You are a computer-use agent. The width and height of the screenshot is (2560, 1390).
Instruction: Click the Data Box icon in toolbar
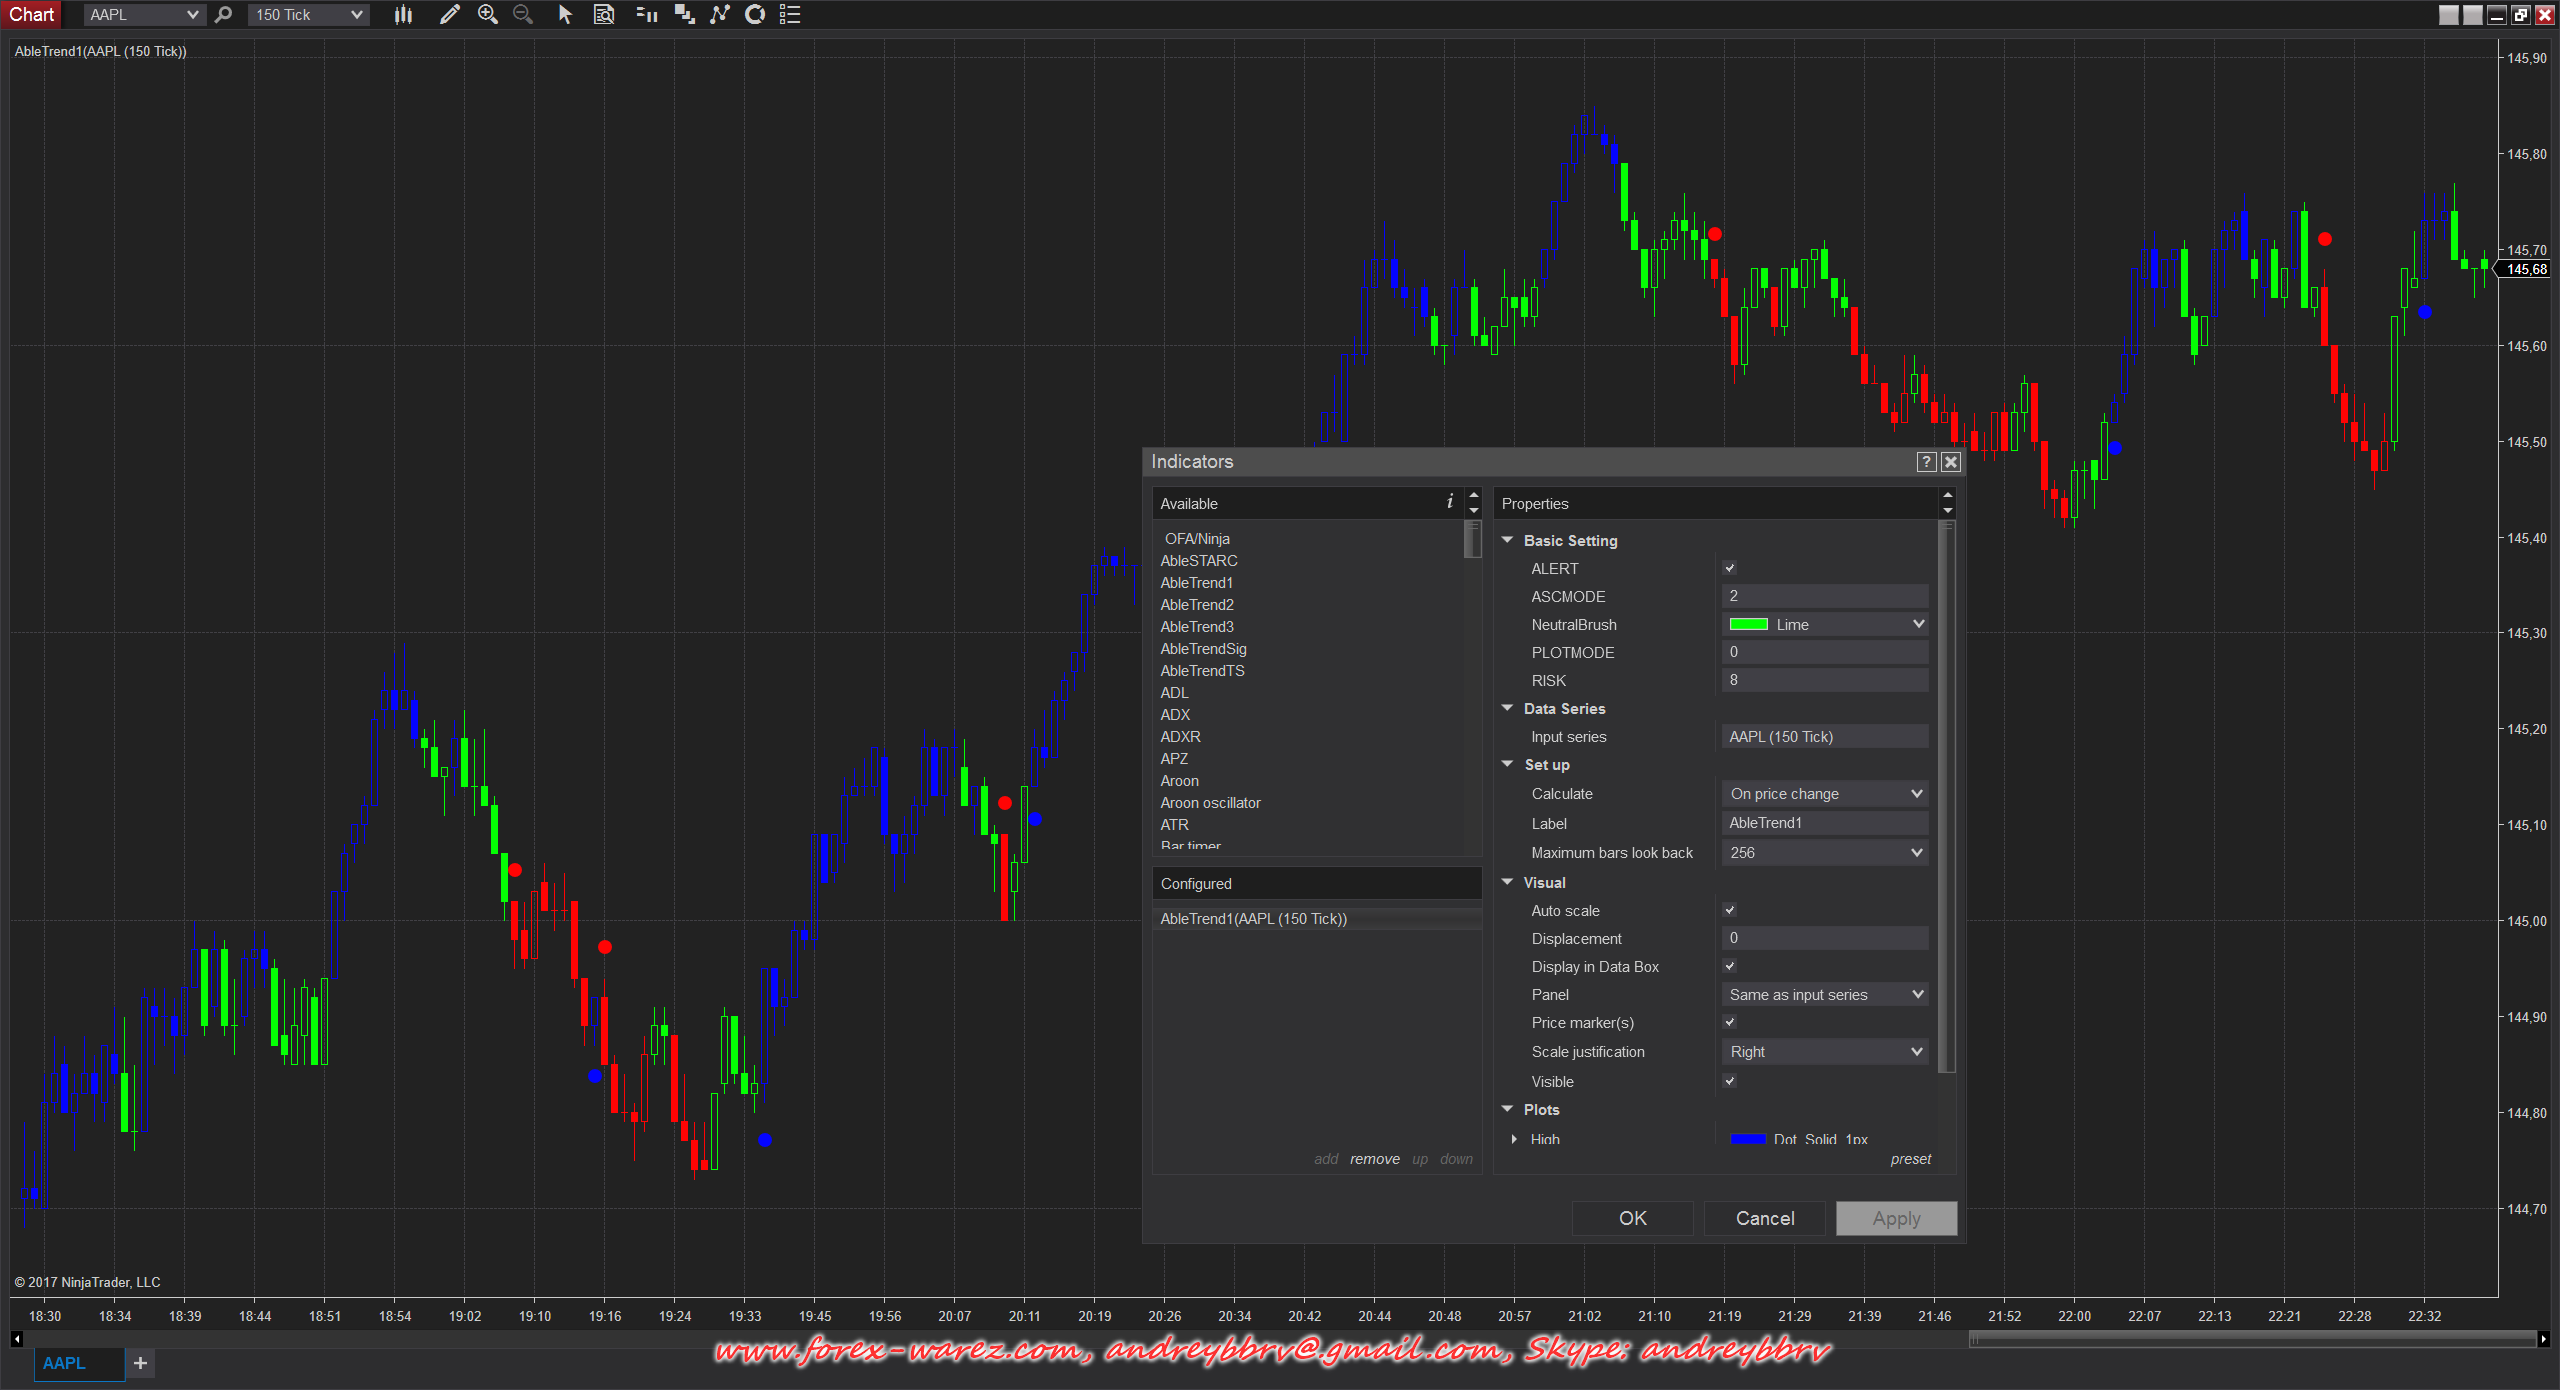pos(603,14)
